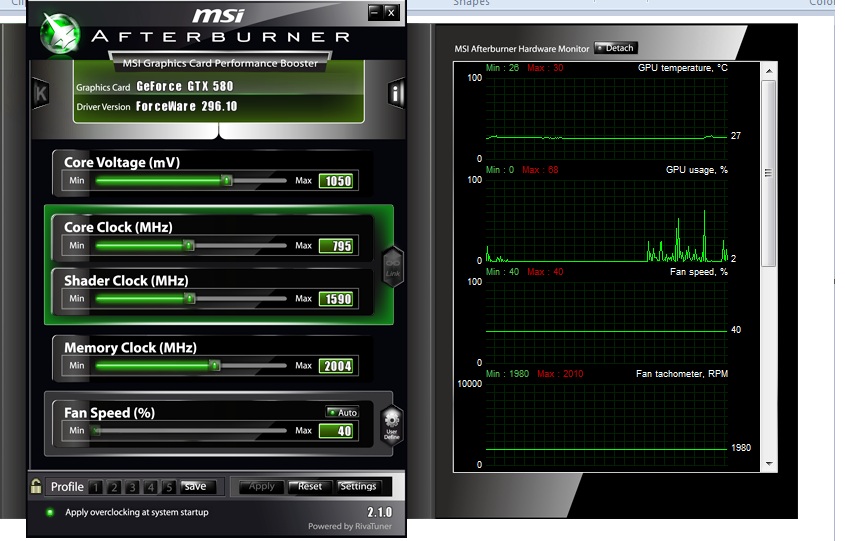Click the hardware monitor scroll up arrow

pyautogui.click(x=769, y=71)
